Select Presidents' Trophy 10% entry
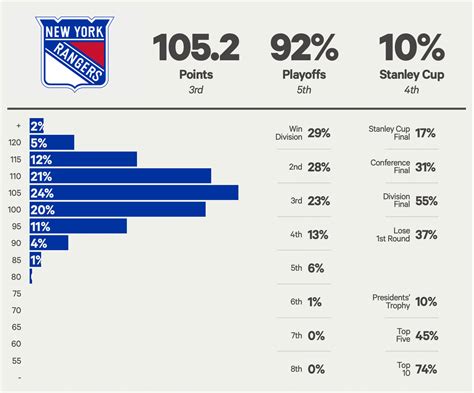The width and height of the screenshot is (474, 393). [x=405, y=302]
